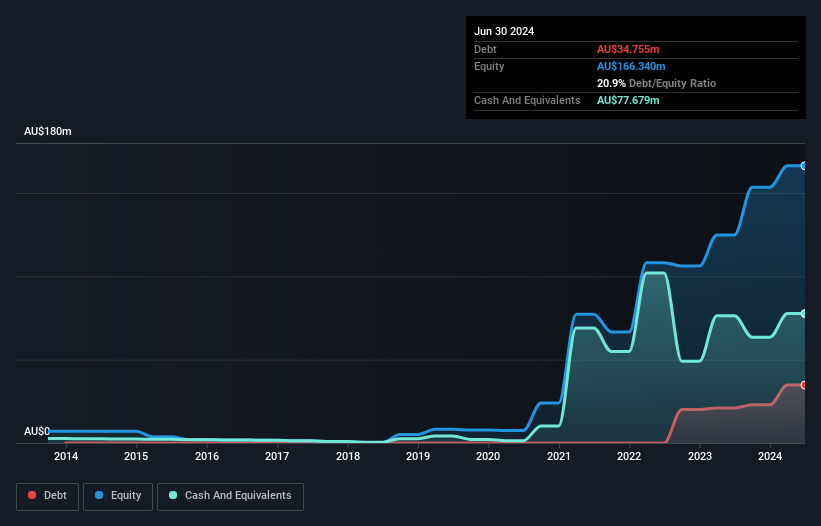Click the 2016 x-axis label
The height and width of the screenshot is (526, 821).
207,456
